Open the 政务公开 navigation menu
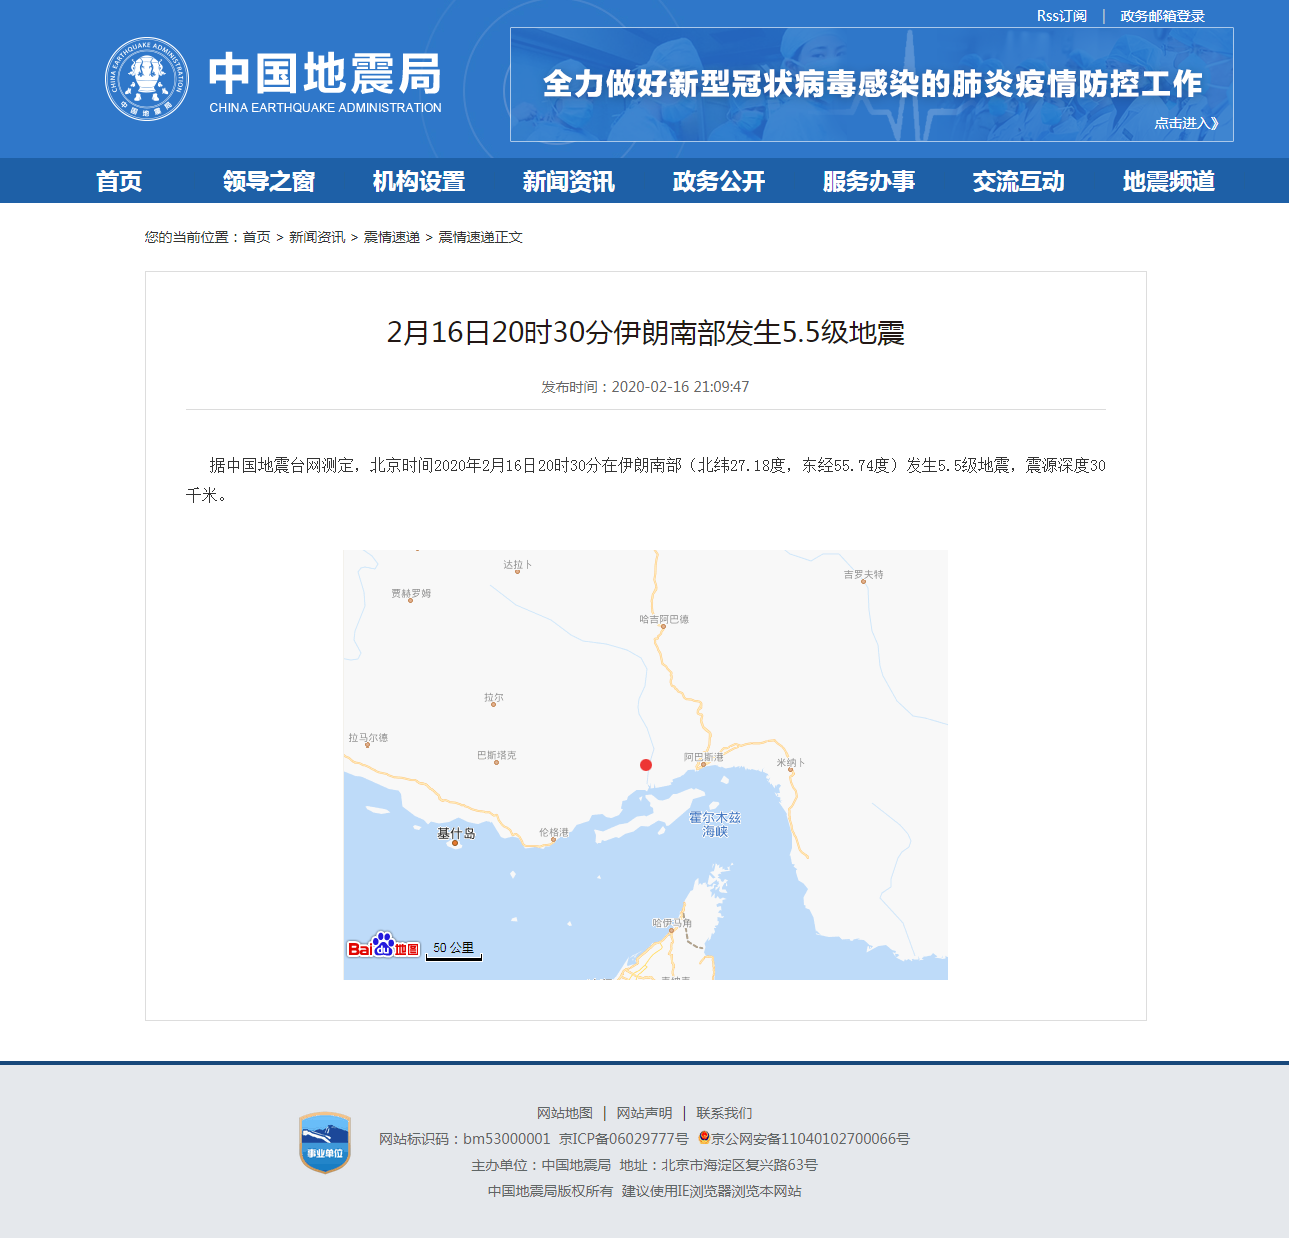1289x1238 pixels. click(717, 181)
